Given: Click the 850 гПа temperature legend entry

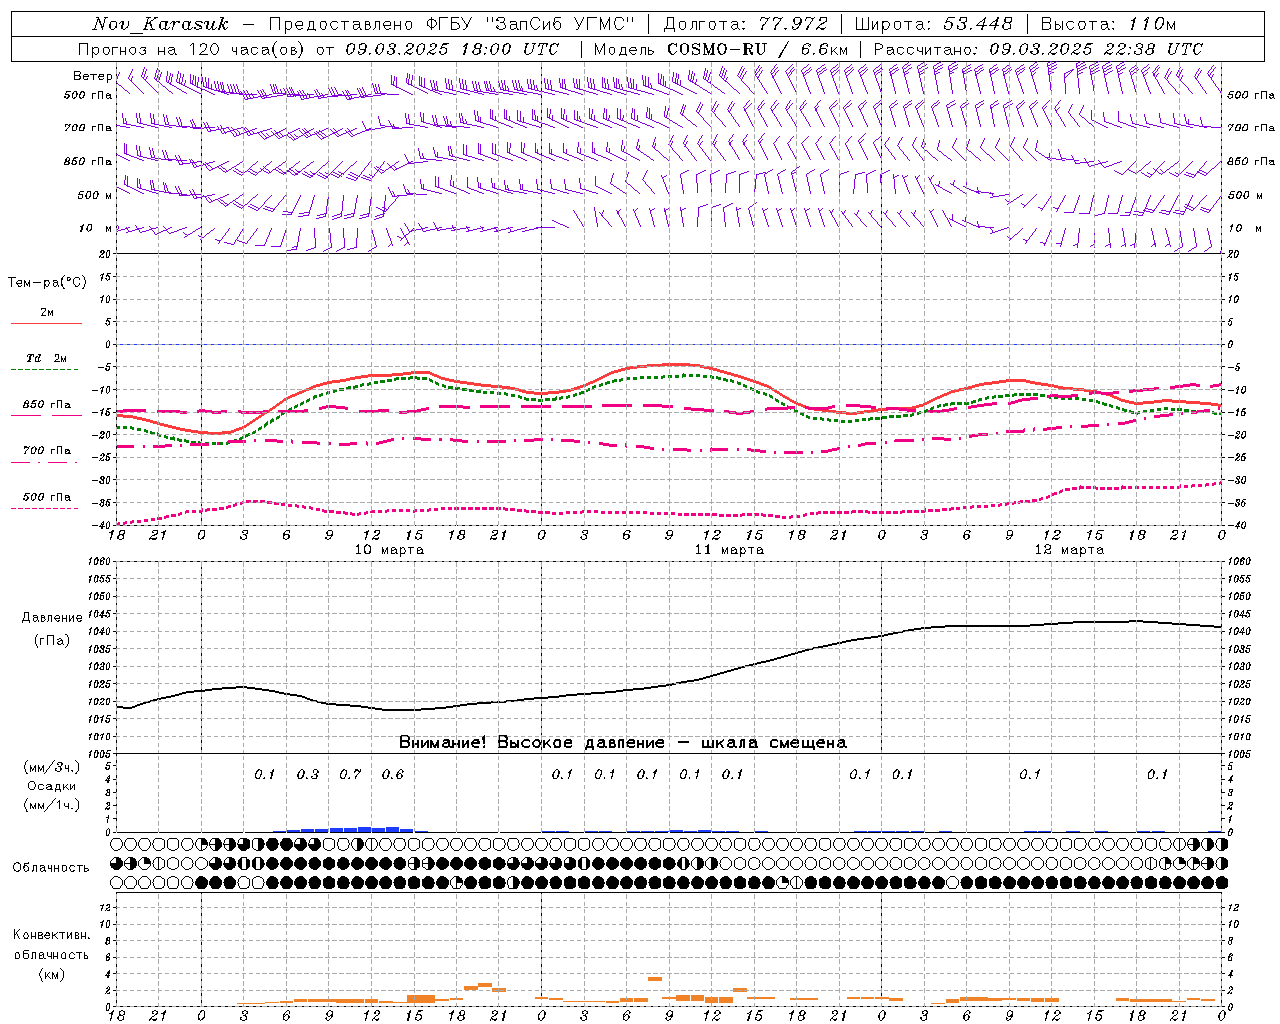Looking at the screenshot, I should [x=47, y=405].
